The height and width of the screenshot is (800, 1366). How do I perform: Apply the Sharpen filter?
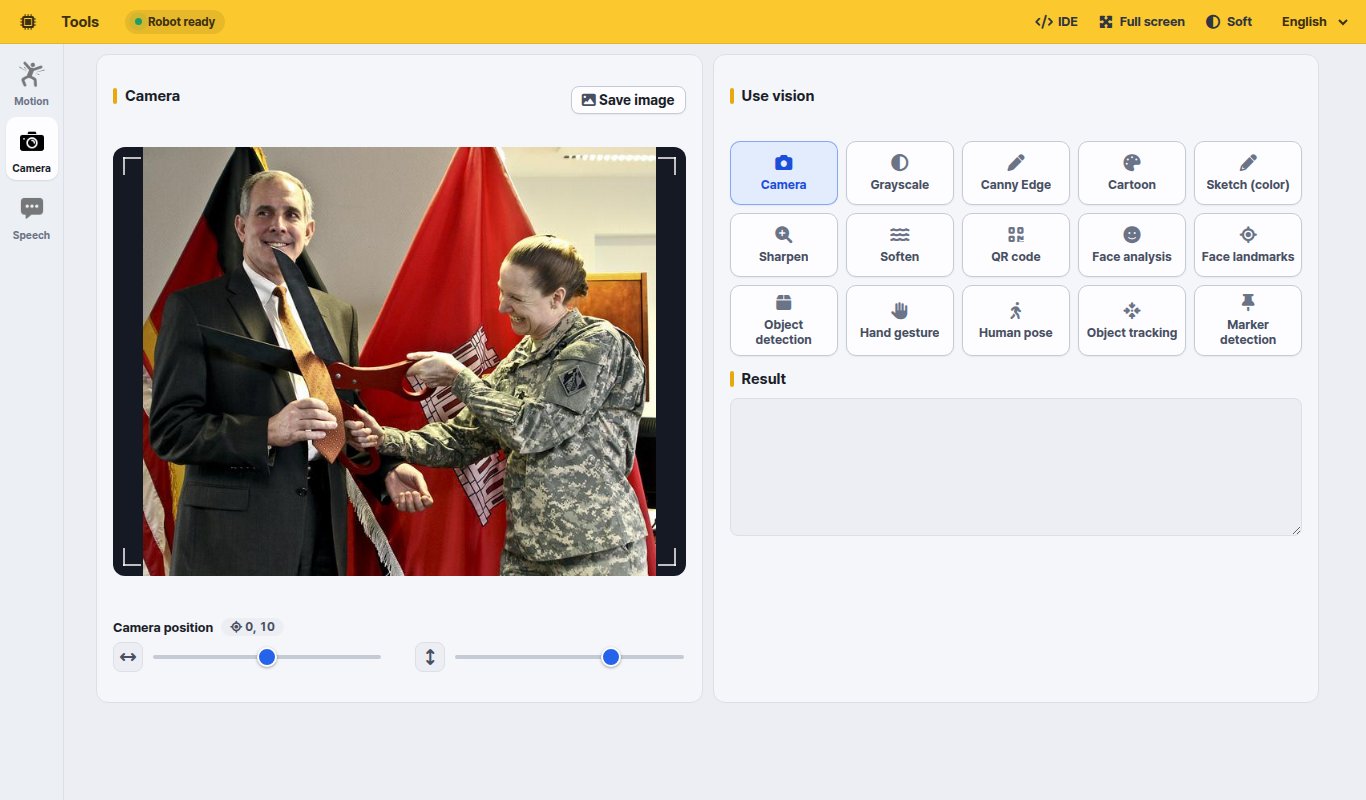784,245
